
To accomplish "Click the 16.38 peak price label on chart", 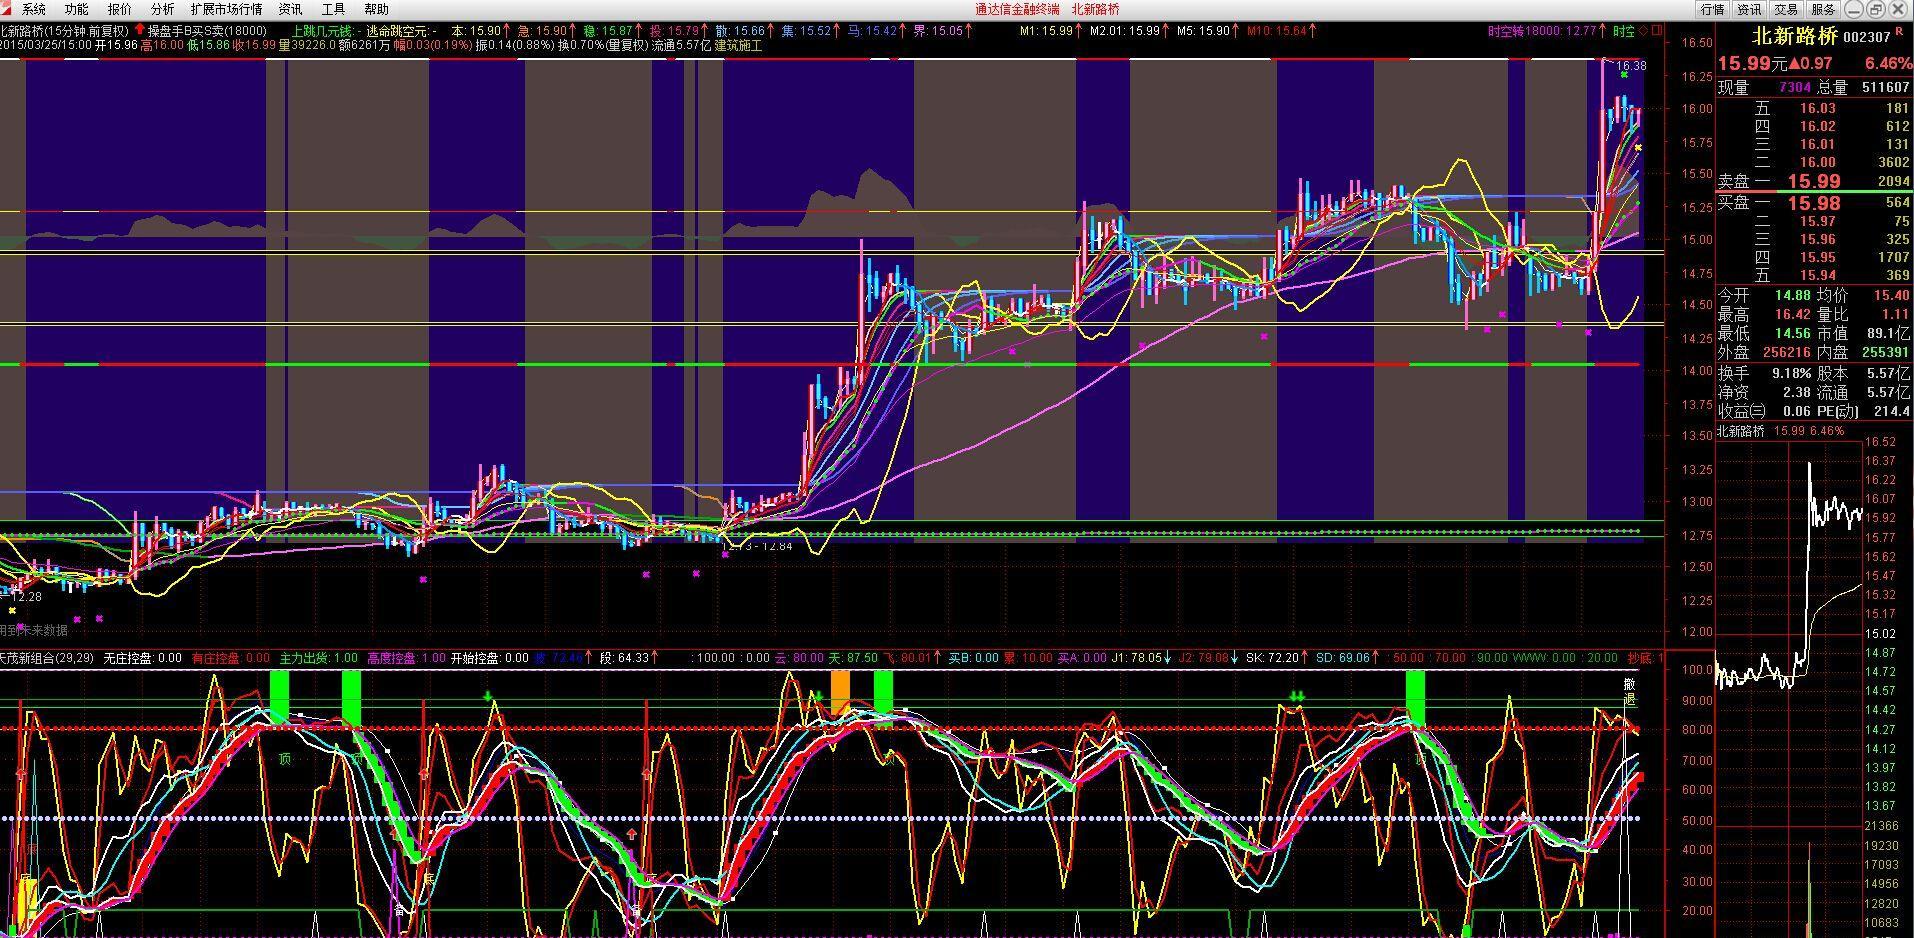I will coord(1631,66).
